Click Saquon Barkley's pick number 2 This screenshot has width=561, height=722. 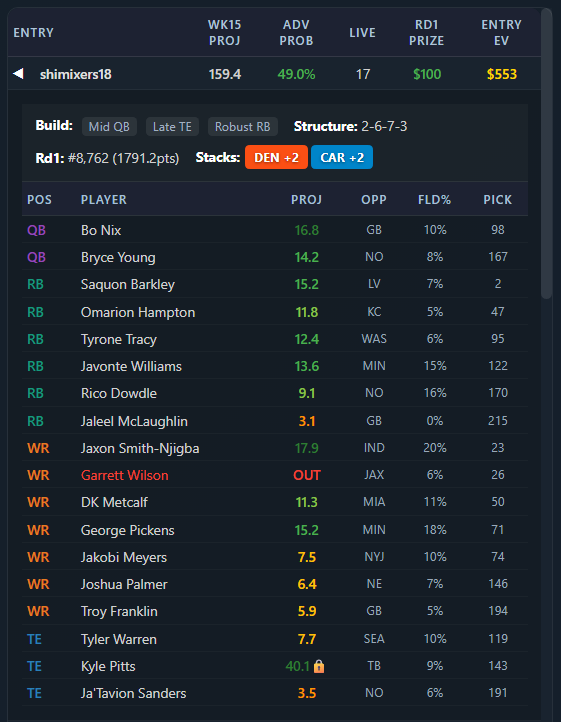pyautogui.click(x=498, y=284)
